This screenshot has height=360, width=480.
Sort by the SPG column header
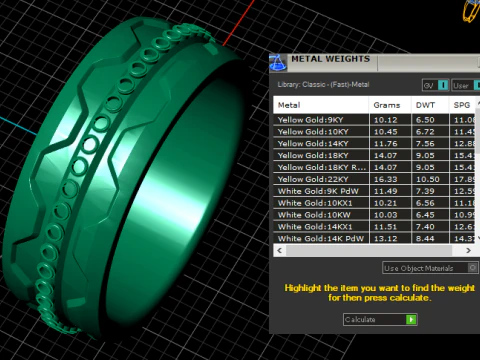(463, 105)
